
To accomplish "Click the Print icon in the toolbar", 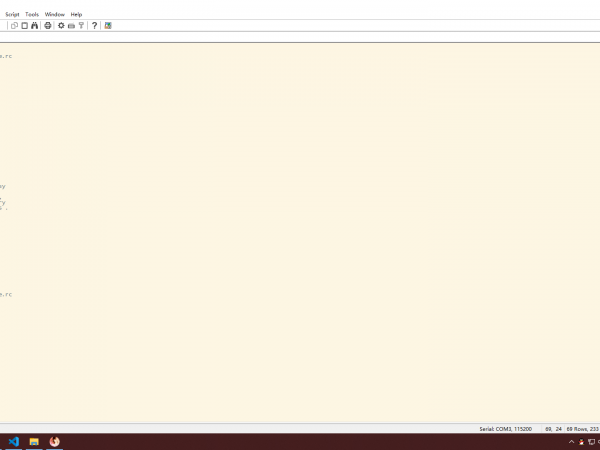I will coord(47,25).
